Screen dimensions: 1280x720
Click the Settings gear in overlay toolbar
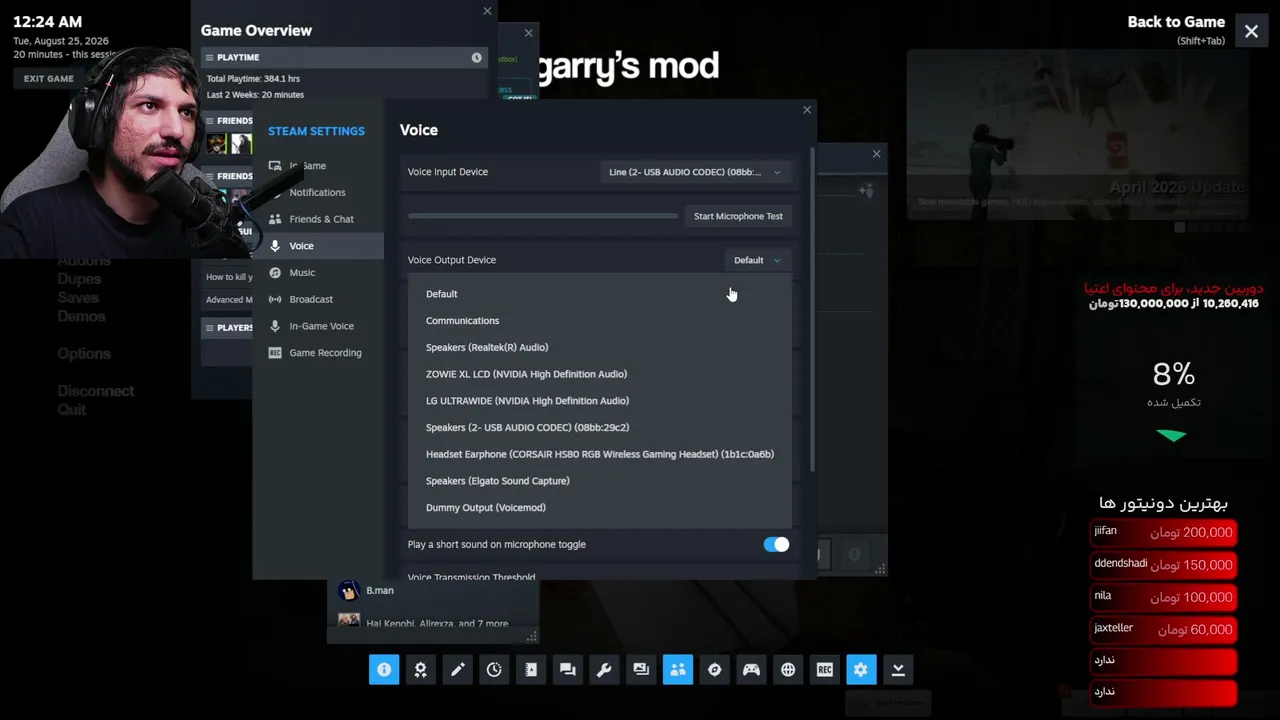click(x=861, y=670)
